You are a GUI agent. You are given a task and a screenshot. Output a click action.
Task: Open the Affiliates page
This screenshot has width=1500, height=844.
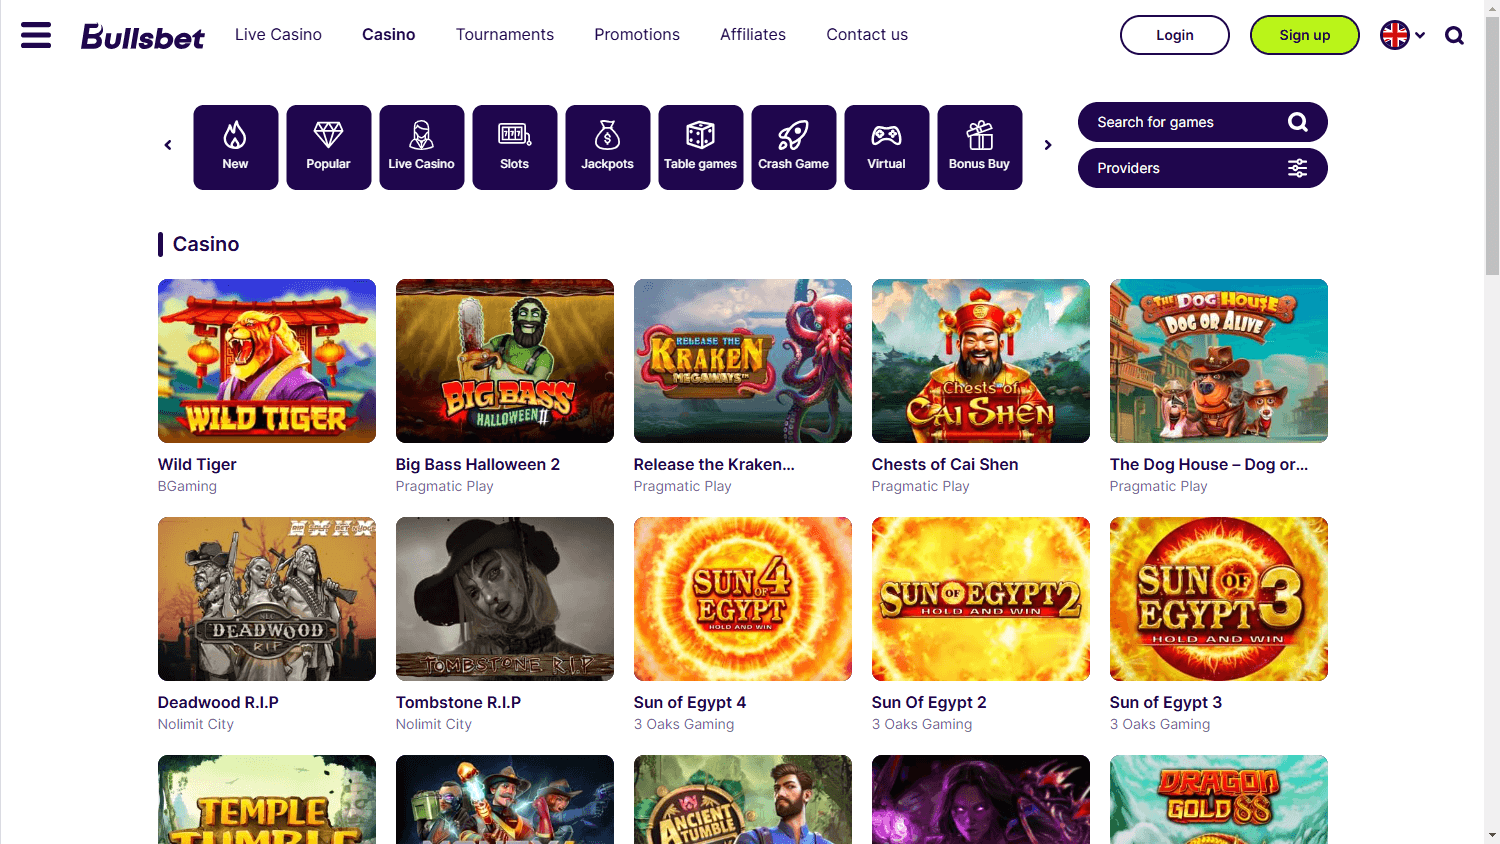753,35
